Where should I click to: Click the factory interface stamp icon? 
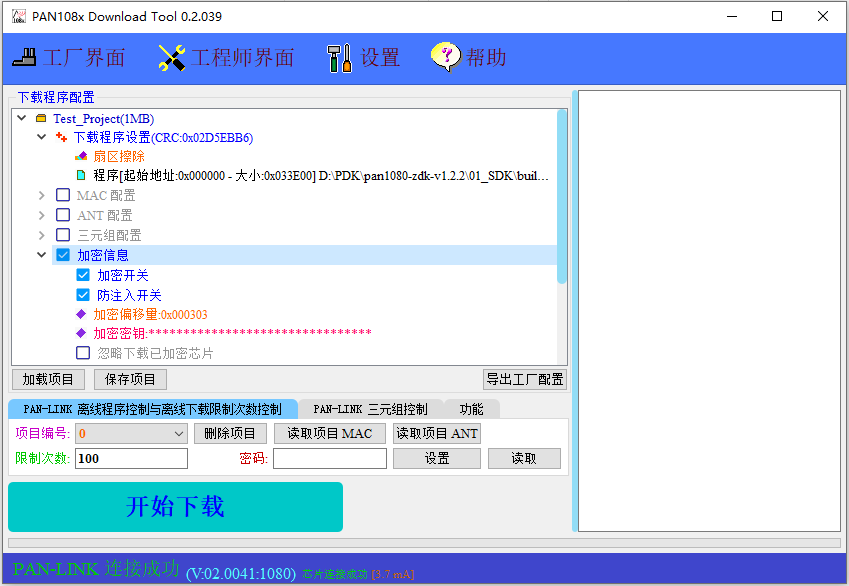[x=24, y=57]
